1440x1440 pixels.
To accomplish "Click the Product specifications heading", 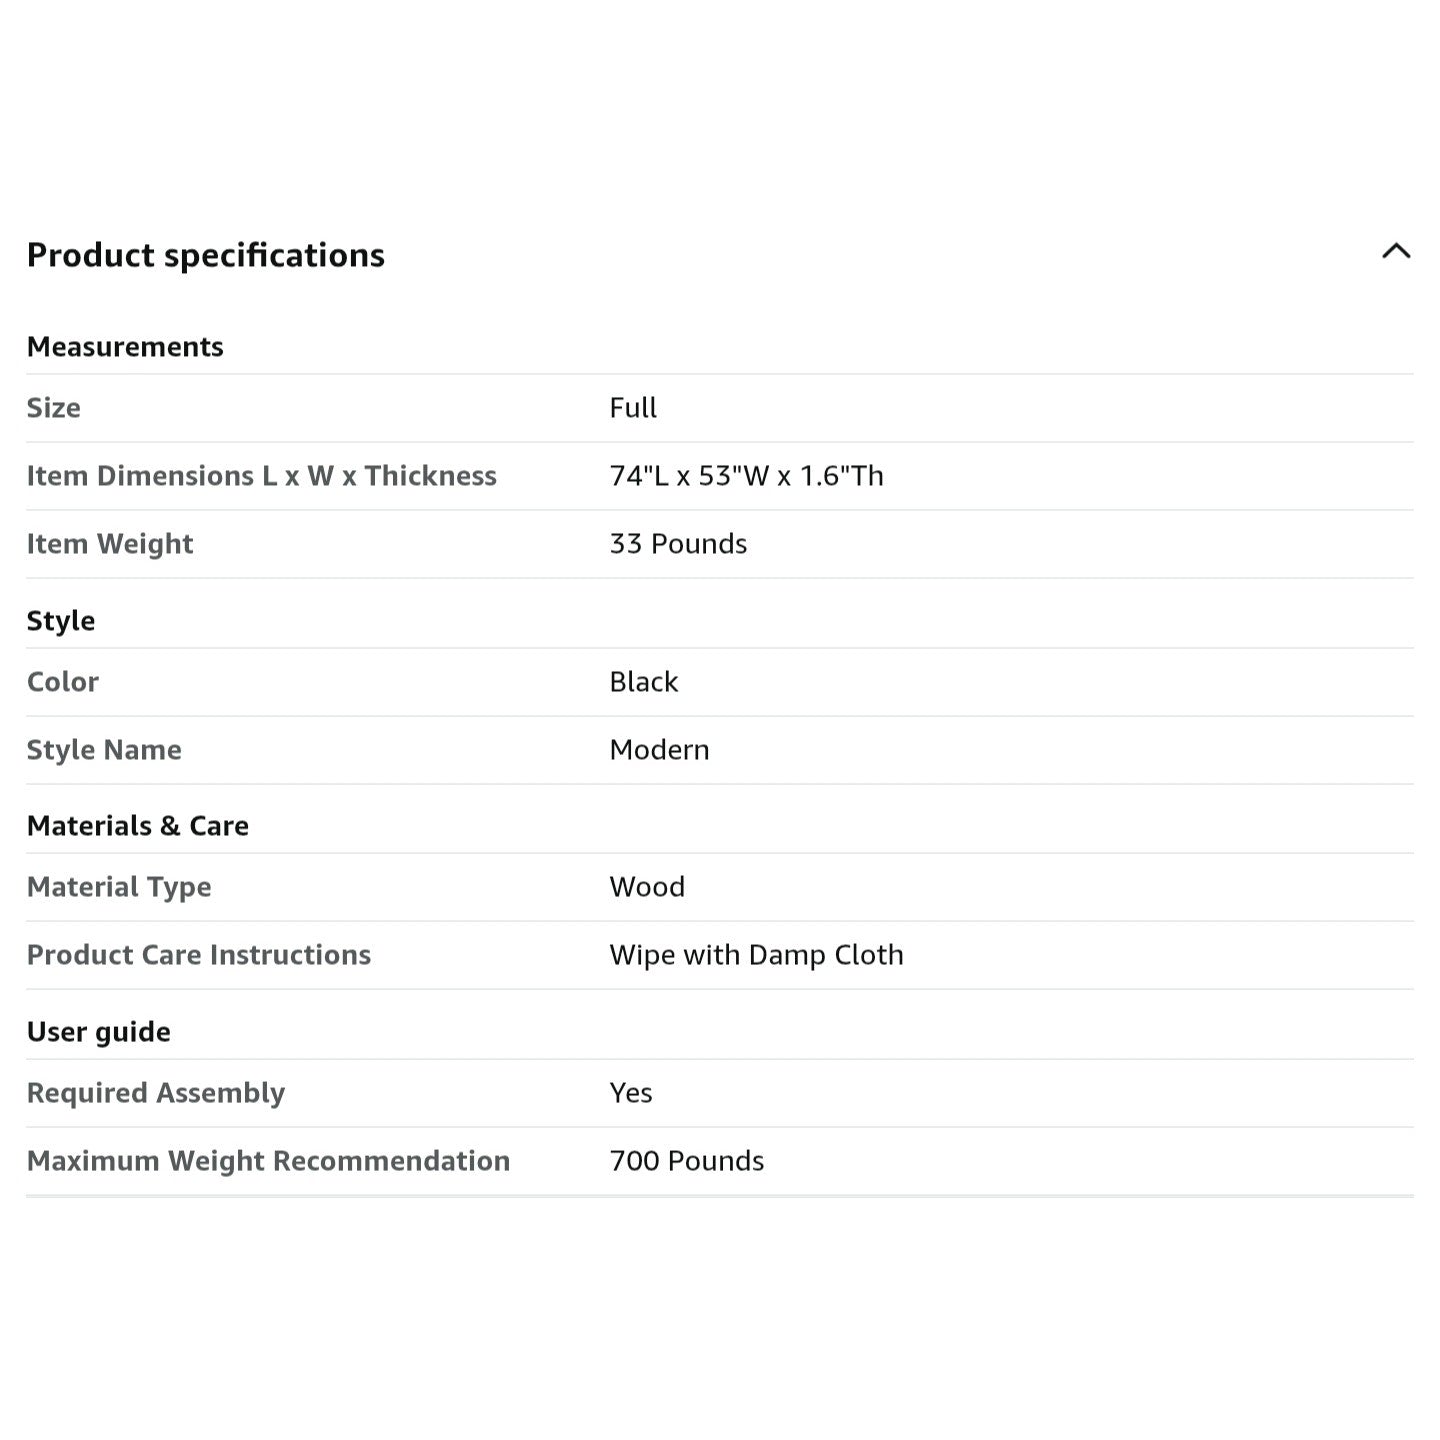I will (206, 255).
